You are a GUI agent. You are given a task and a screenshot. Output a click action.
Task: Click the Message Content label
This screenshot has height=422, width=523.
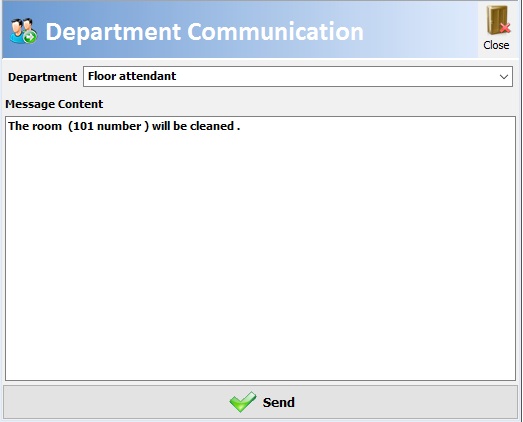coord(54,104)
